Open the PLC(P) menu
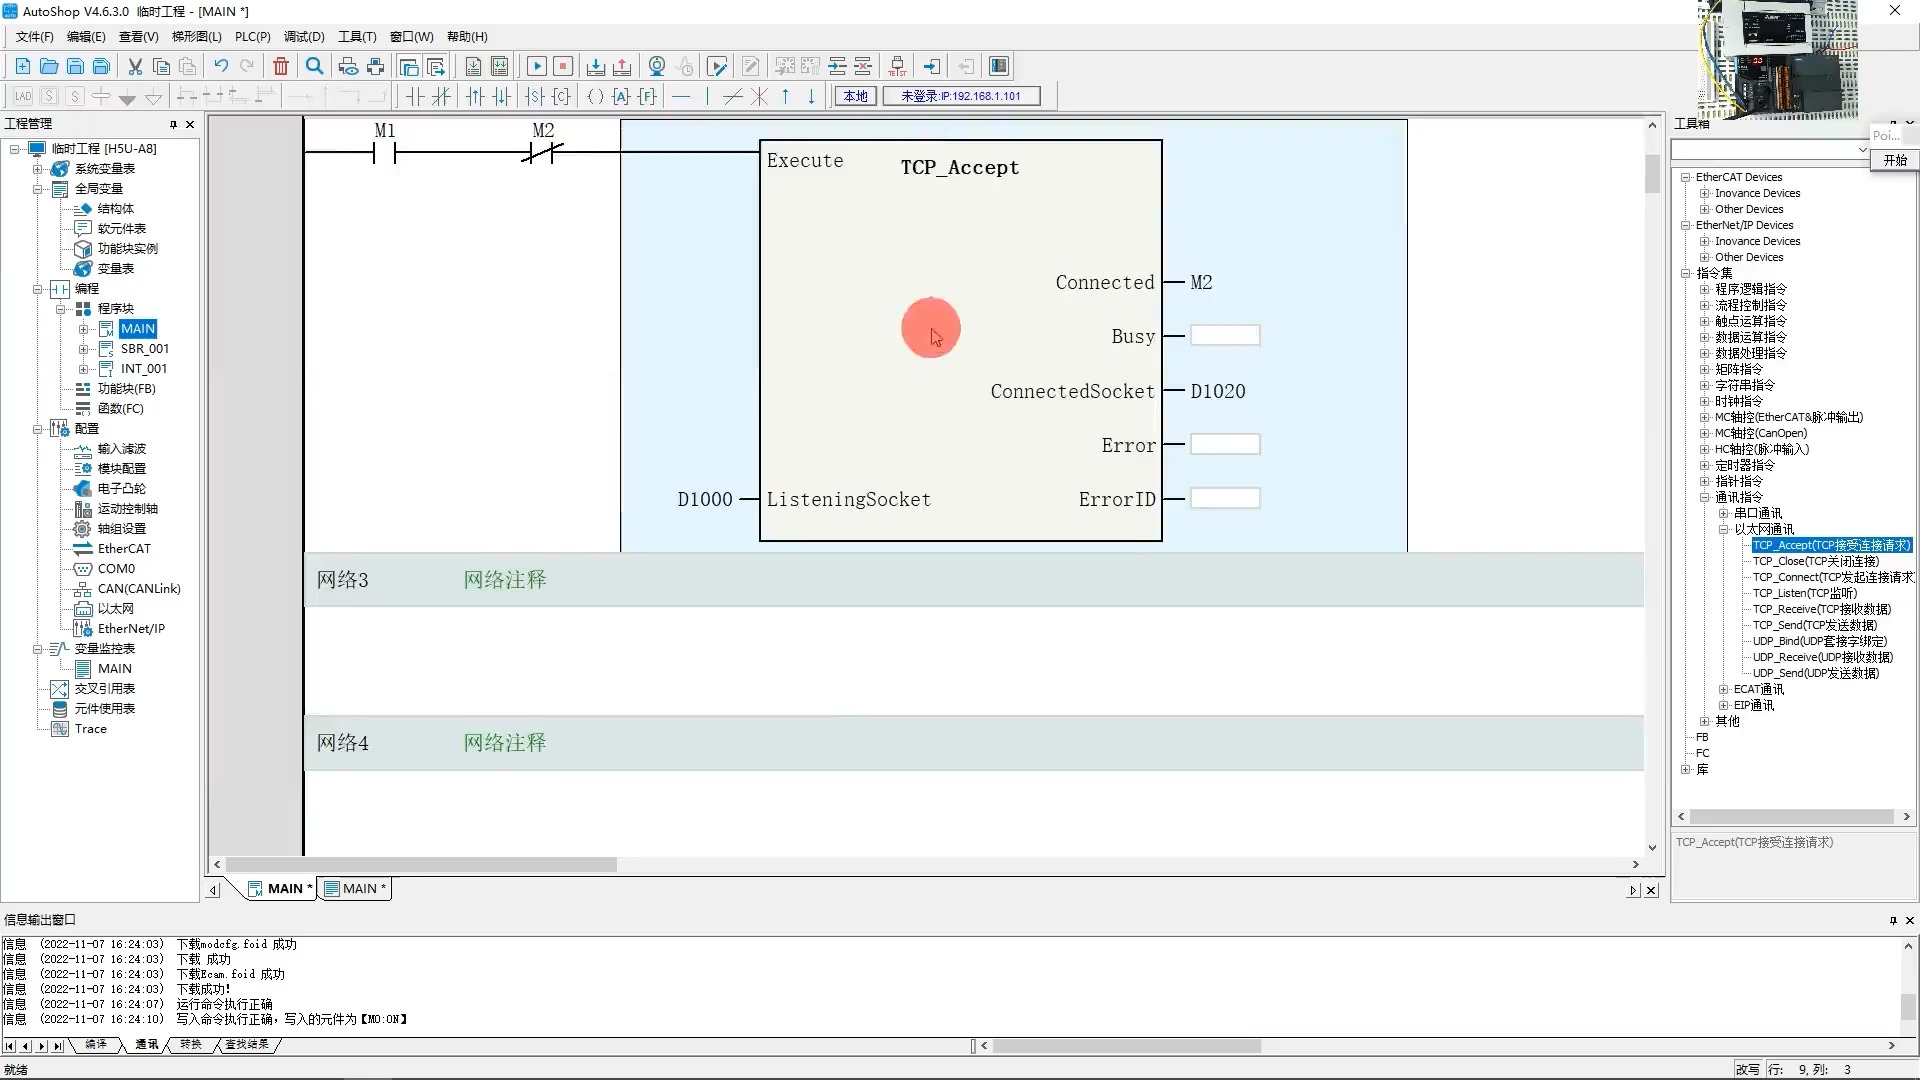 click(x=252, y=36)
